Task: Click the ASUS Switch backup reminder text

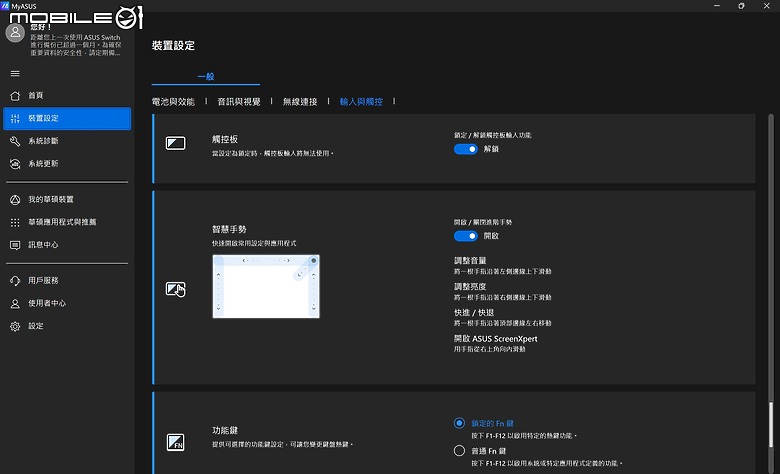Action: (x=76, y=45)
